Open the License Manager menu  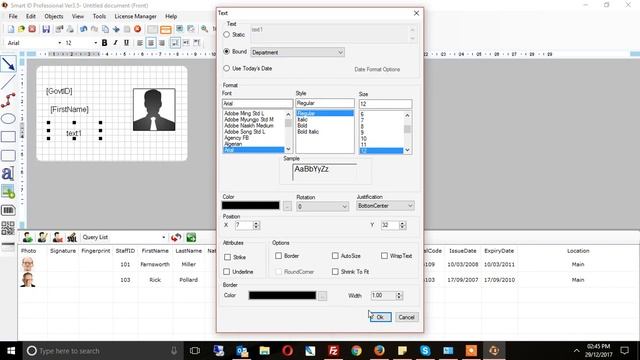136,16
